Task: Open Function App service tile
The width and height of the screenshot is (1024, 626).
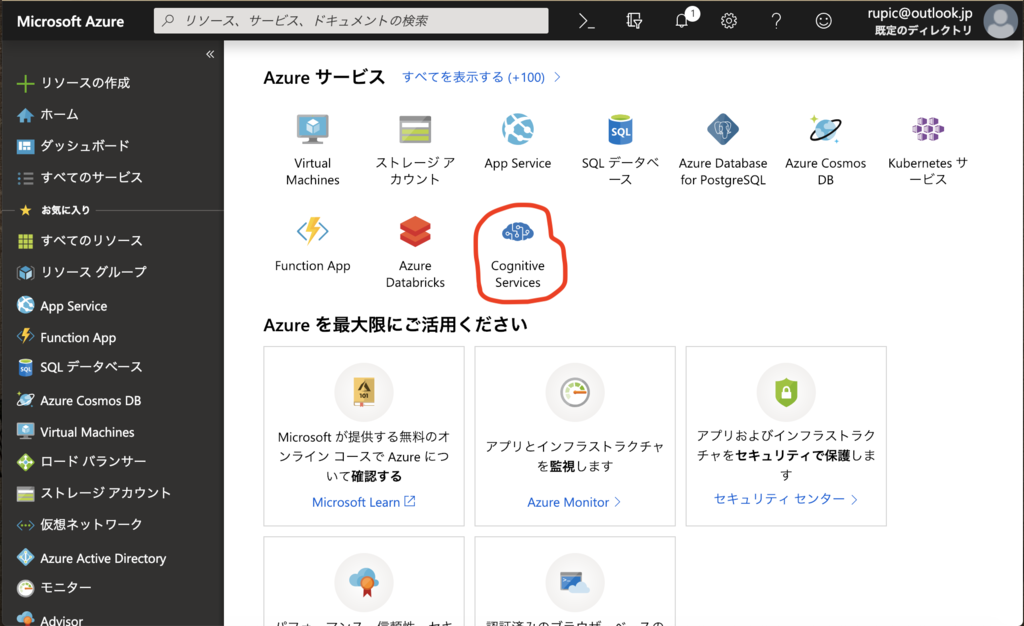Action: coord(313,245)
